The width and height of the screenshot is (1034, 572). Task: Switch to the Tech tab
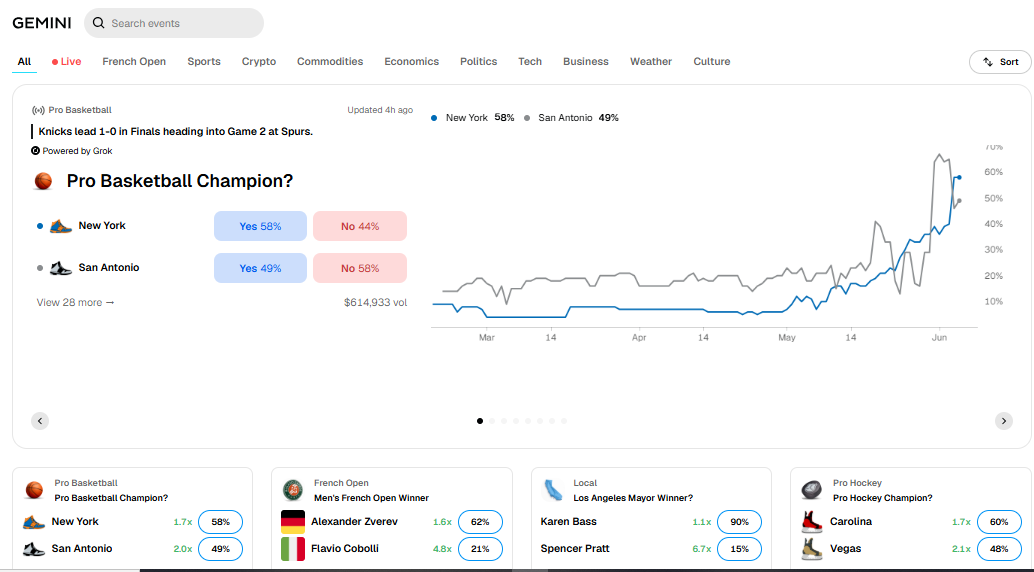tap(530, 61)
